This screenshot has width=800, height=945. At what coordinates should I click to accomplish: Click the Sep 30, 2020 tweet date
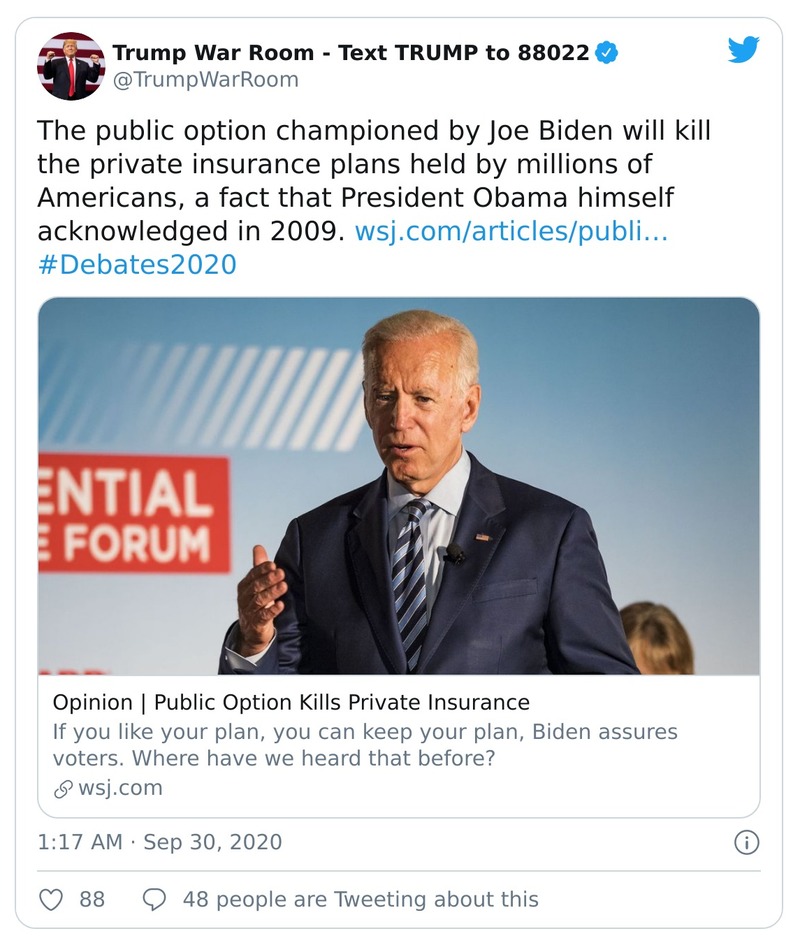click(x=212, y=842)
